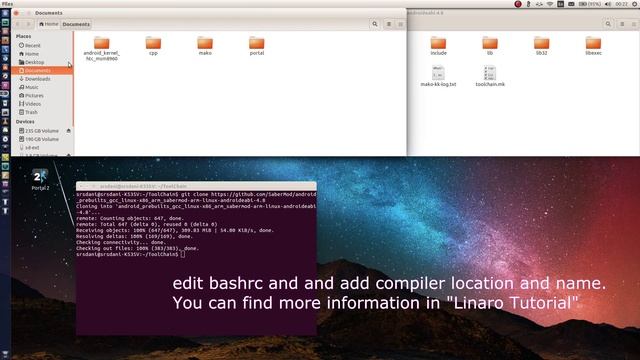The image size is (640, 360).
Task: Click the Home breadcrumb in the path bar
Action: (x=49, y=24)
